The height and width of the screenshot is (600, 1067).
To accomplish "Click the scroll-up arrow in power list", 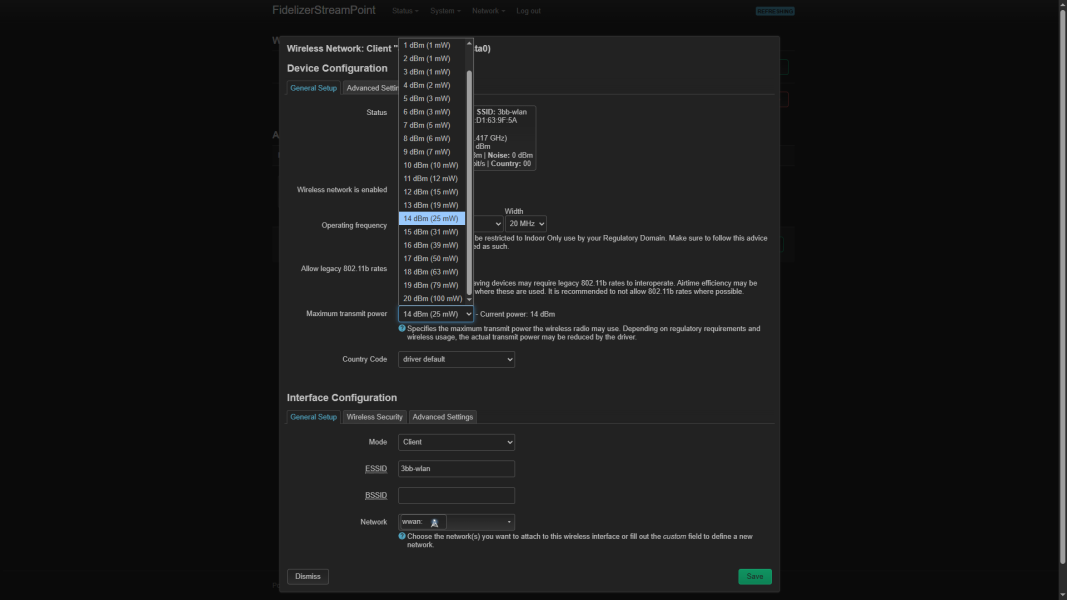I will pos(469,44).
